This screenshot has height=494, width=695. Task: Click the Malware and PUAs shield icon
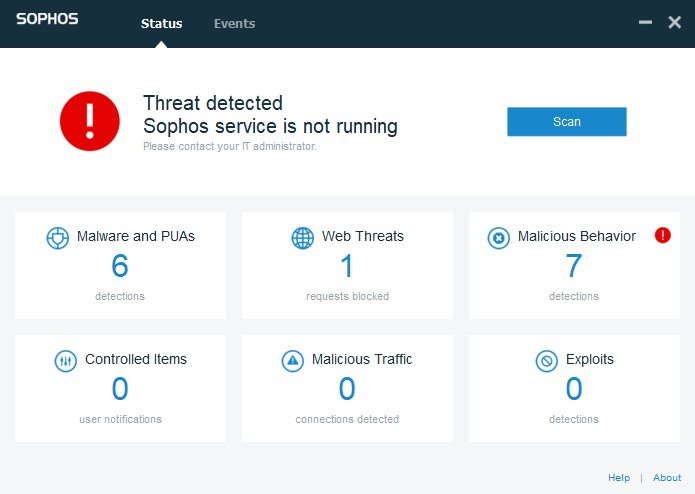[x=58, y=238]
